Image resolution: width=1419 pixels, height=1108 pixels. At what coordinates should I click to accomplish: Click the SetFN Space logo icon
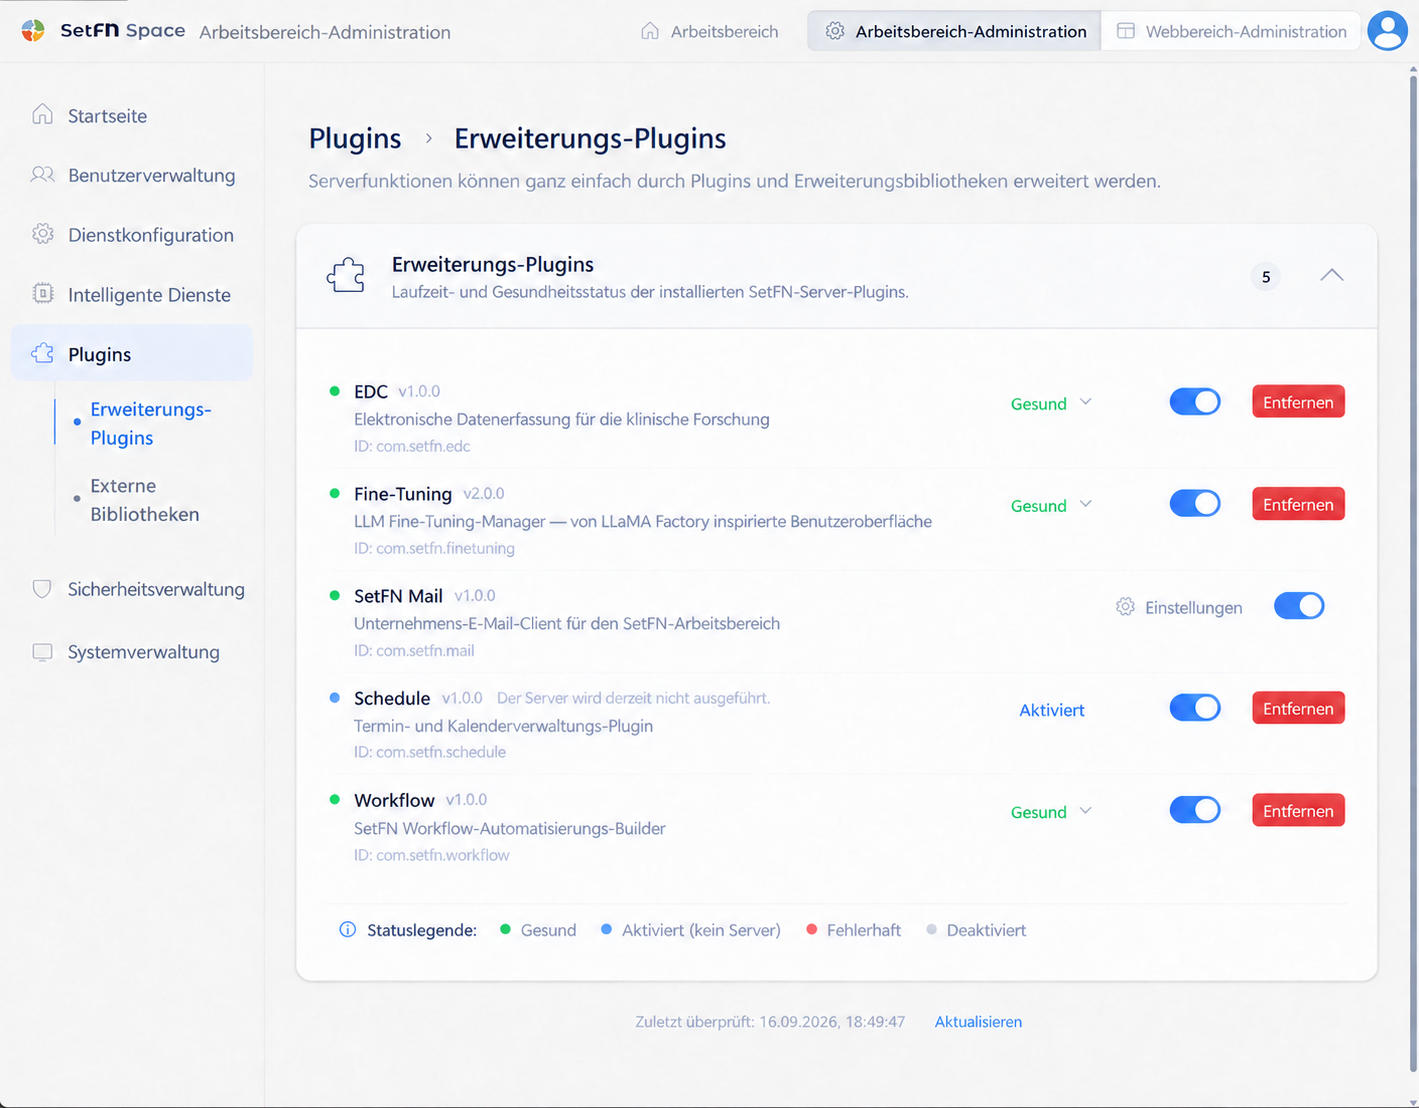[33, 31]
